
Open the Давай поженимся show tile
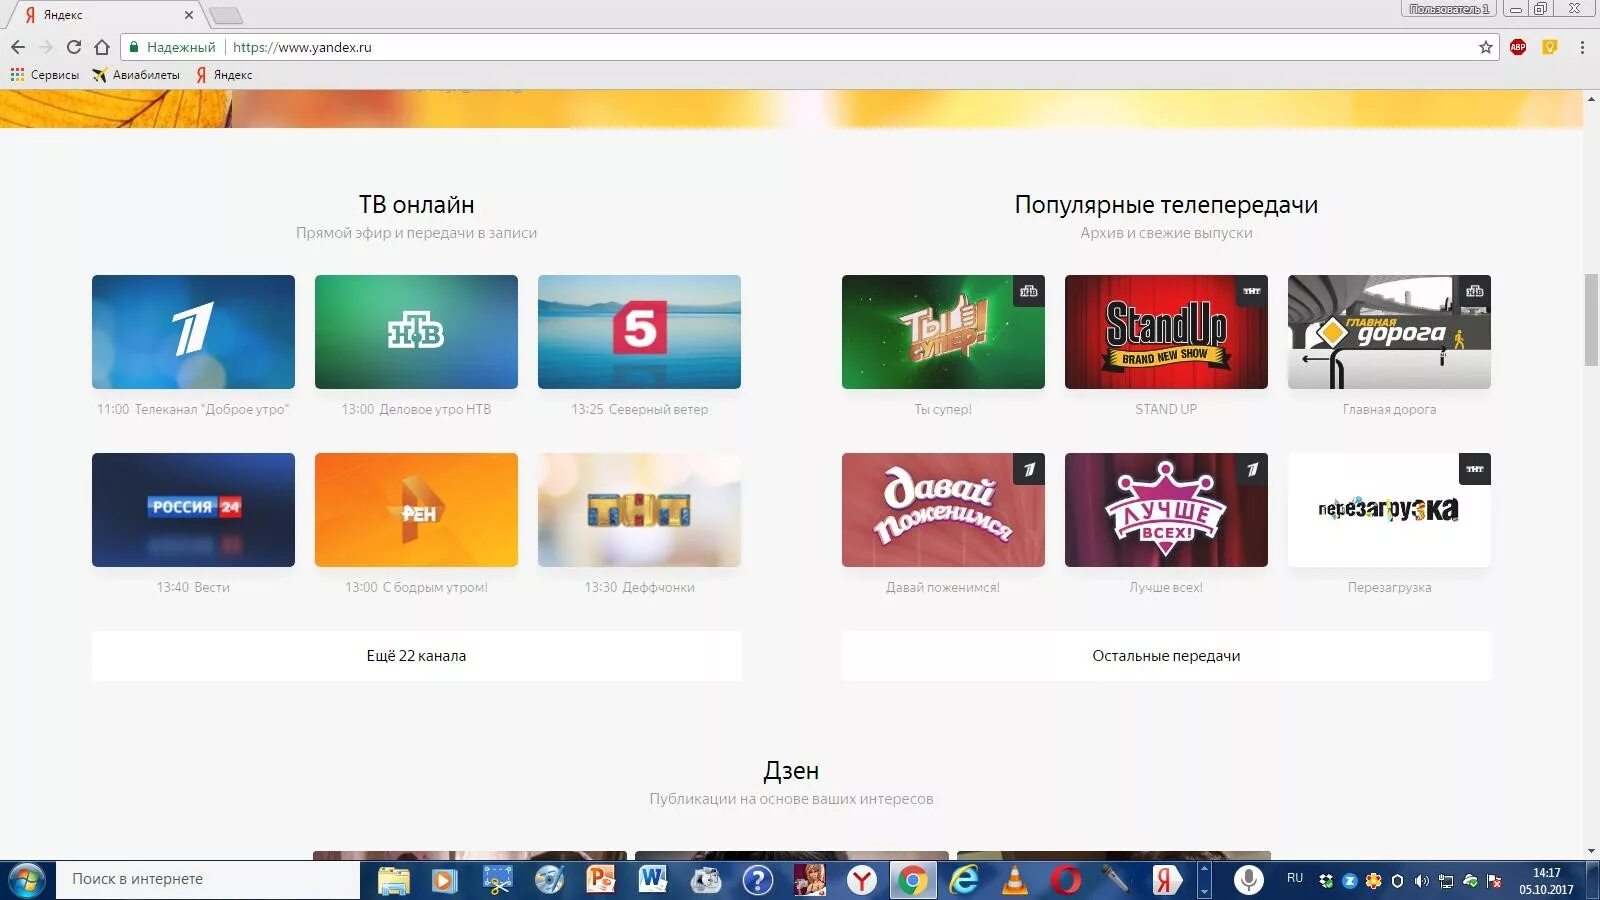[x=943, y=510]
